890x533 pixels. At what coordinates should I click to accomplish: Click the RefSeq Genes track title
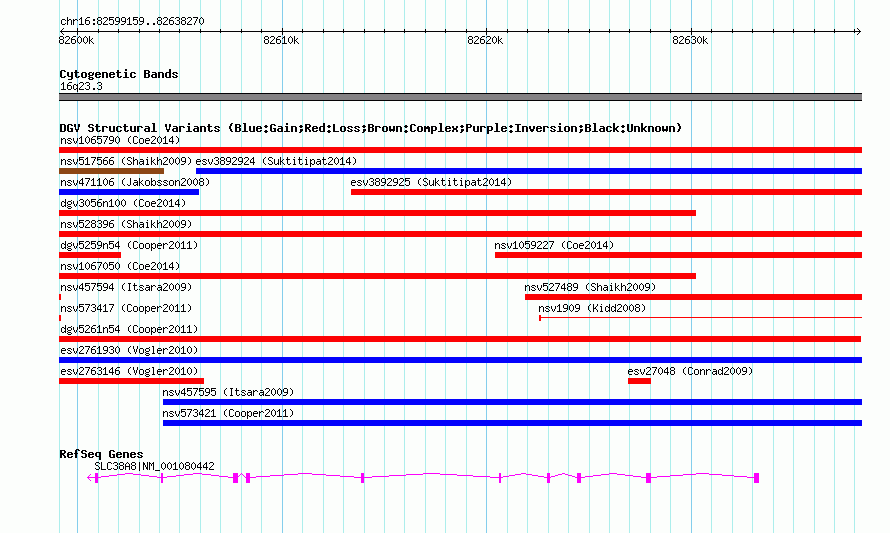[101, 454]
